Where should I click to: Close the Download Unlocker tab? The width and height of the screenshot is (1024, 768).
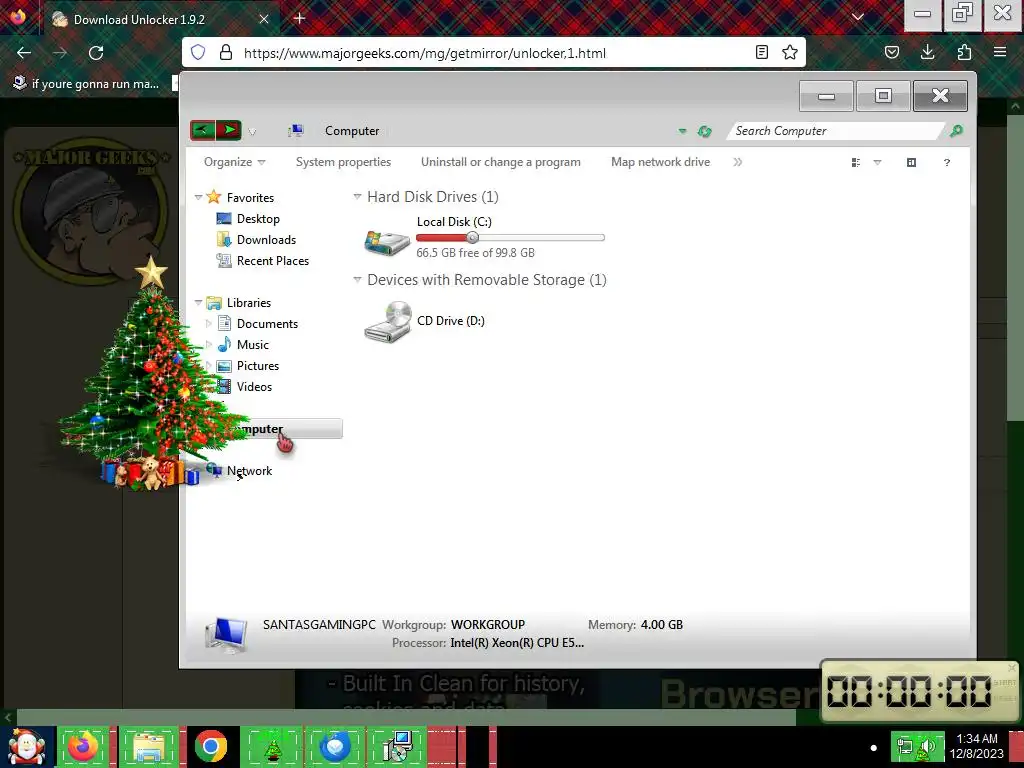click(264, 19)
